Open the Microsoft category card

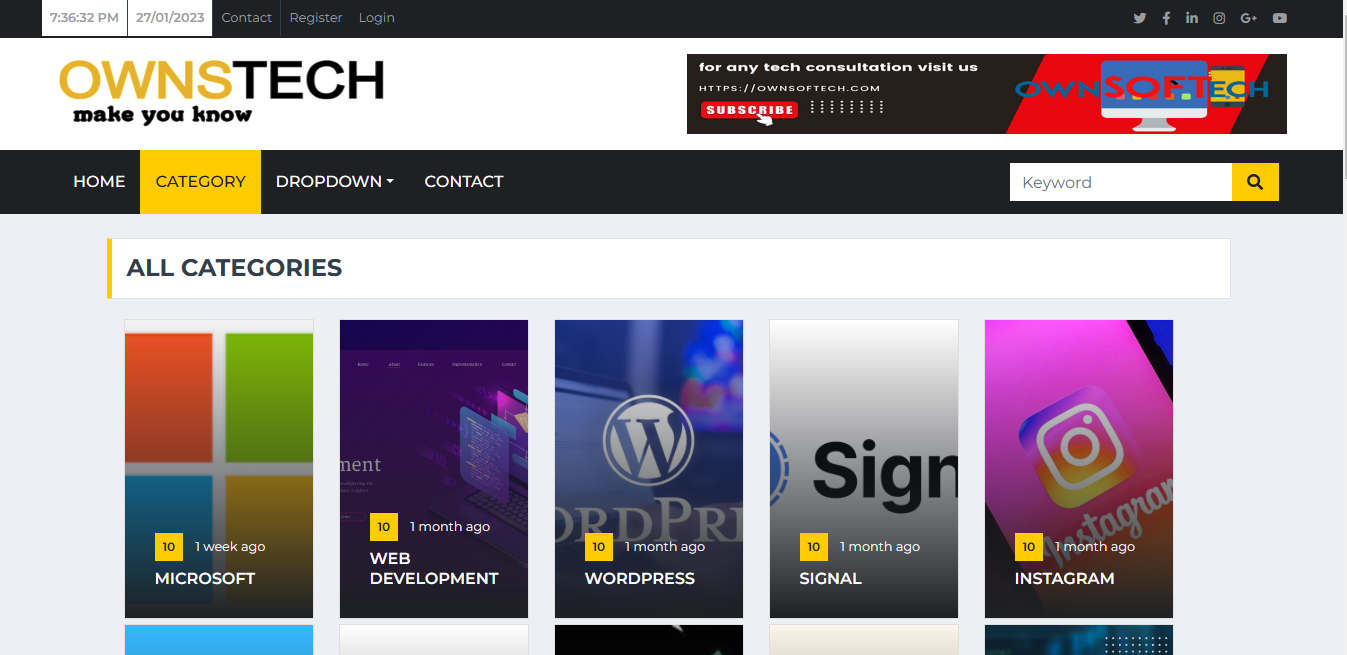(x=219, y=468)
